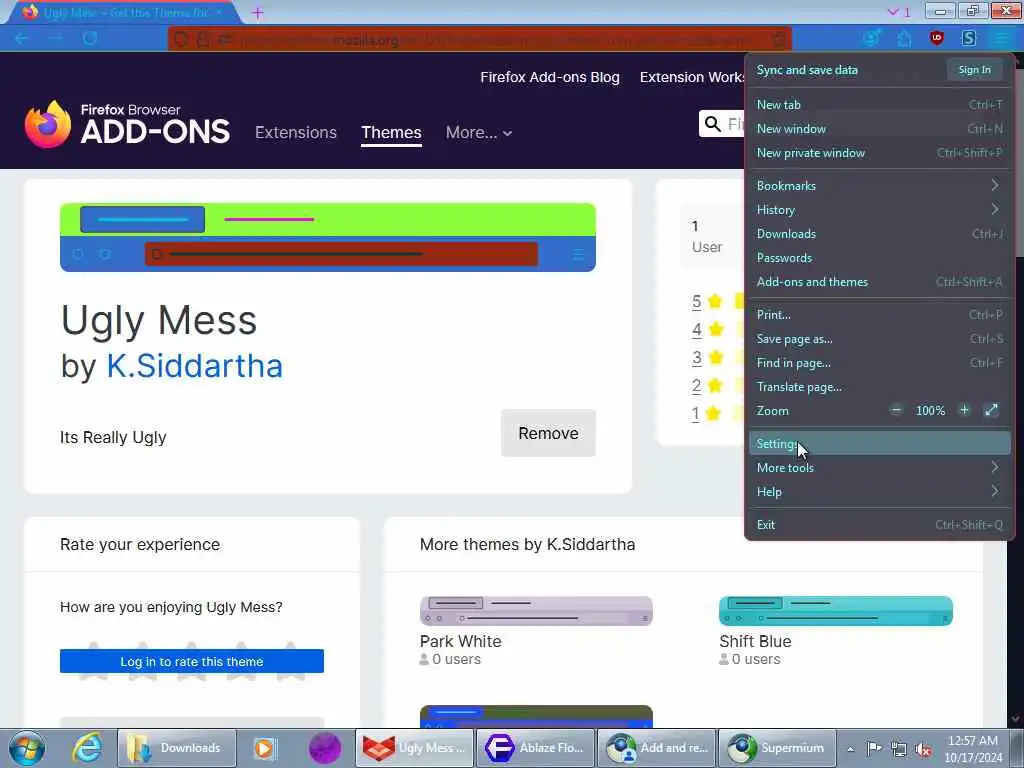
Task: Switch to the Extensions section
Action: point(296,133)
